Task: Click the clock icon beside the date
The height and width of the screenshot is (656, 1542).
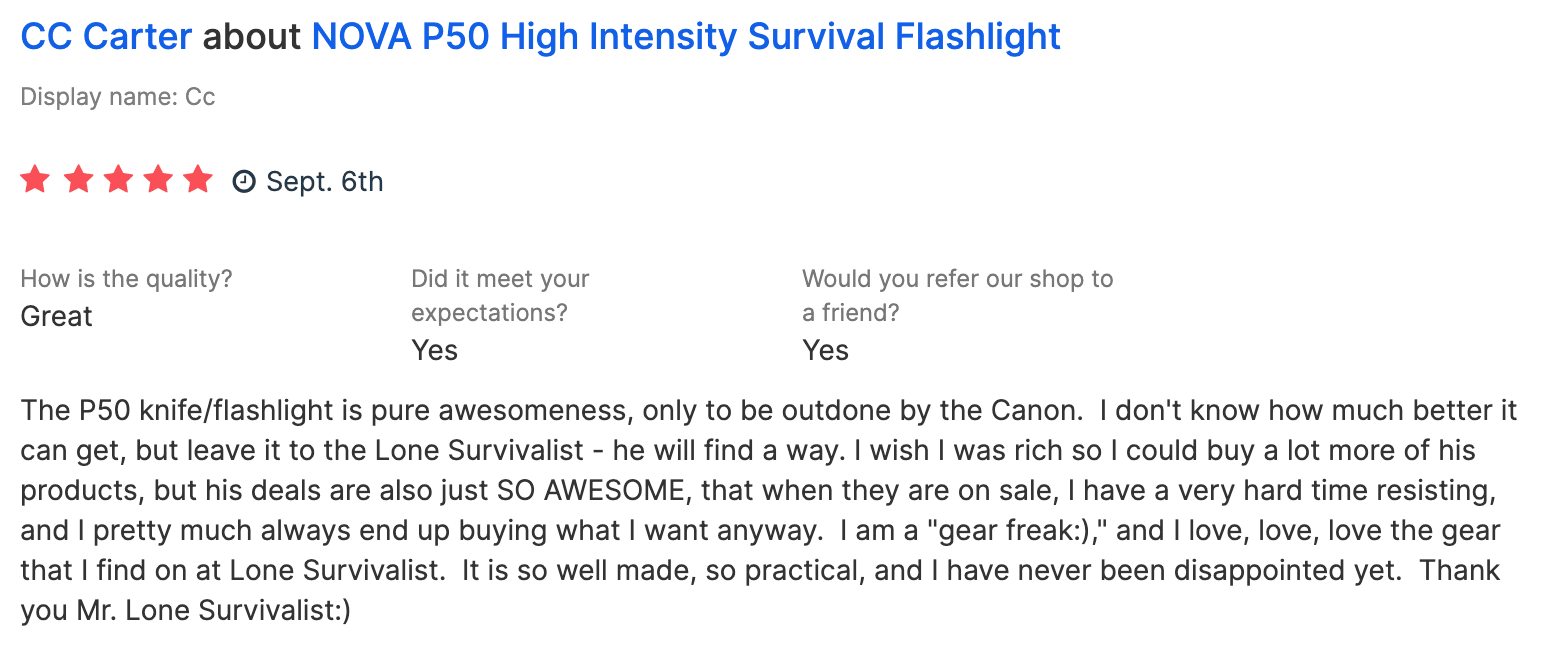Action: [243, 182]
